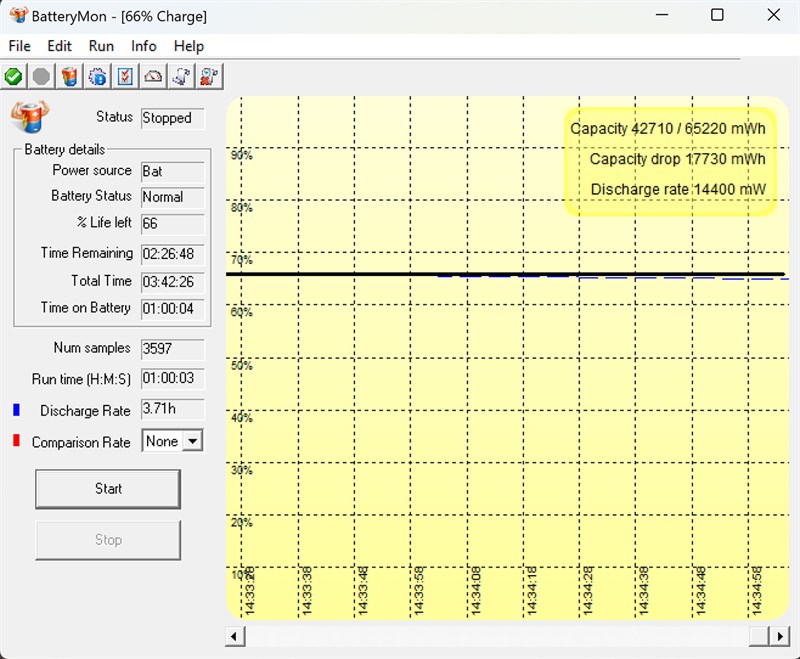Open the Help menu
The width and height of the screenshot is (800, 659).
pyautogui.click(x=188, y=46)
